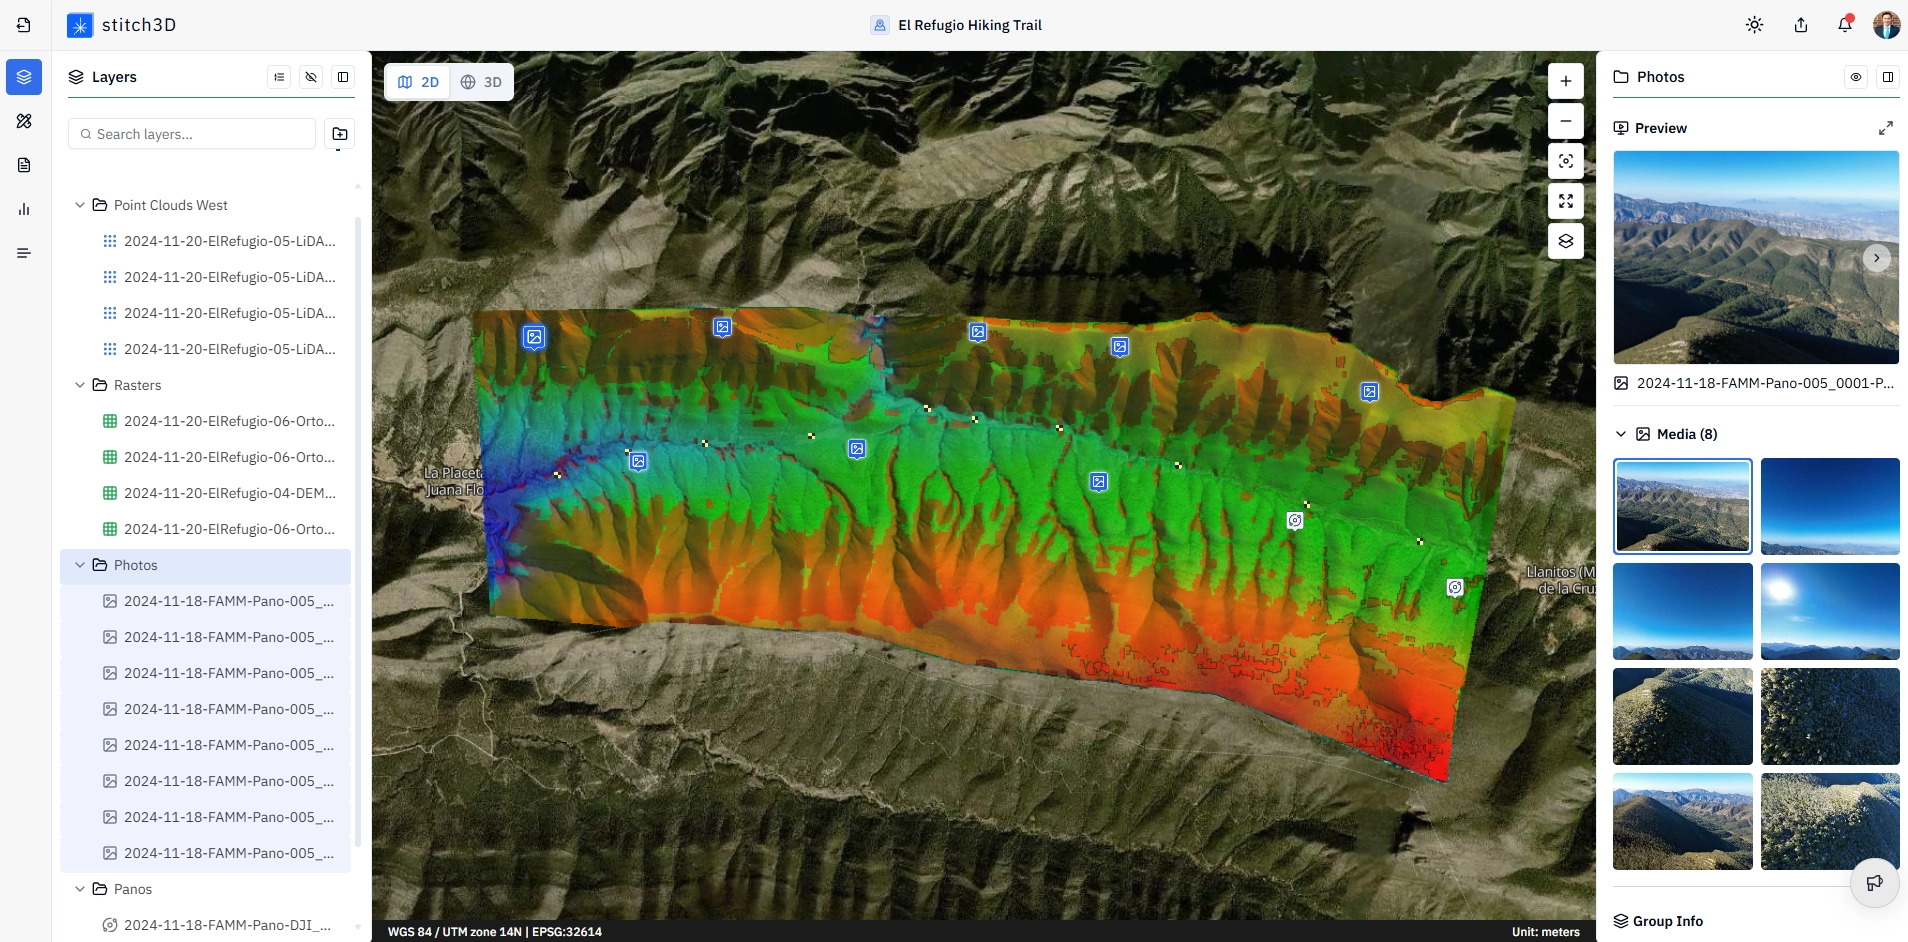
Task: Open the analytics bar chart sidebar icon
Action: [24, 209]
